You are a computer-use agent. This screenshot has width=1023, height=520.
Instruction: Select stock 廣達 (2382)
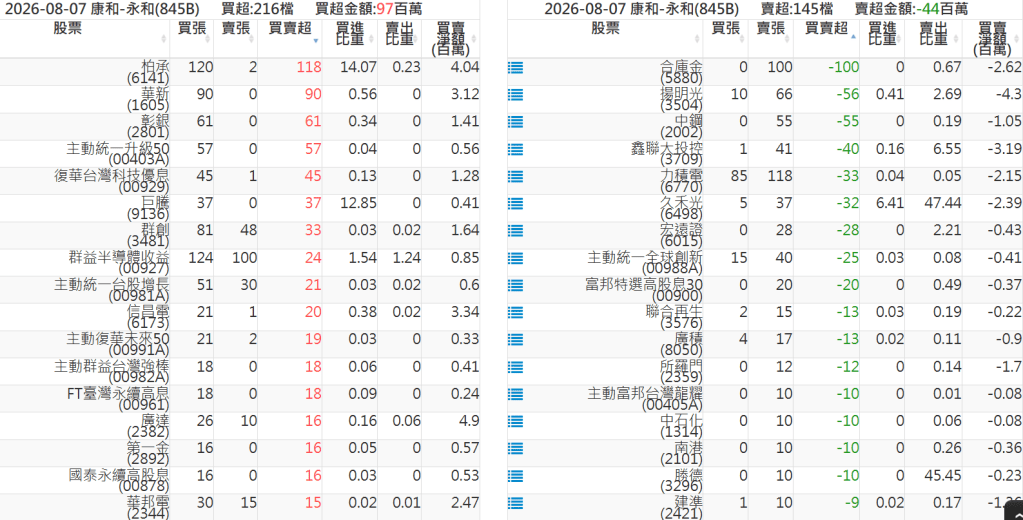[x=148, y=427]
